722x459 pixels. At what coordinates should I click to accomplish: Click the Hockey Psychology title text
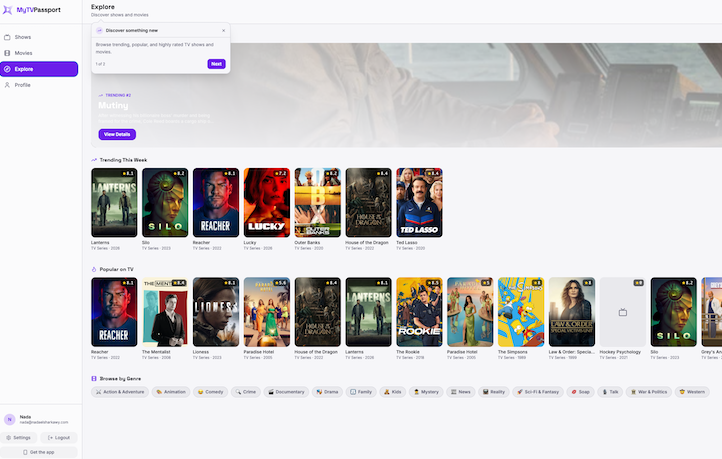[x=620, y=352]
